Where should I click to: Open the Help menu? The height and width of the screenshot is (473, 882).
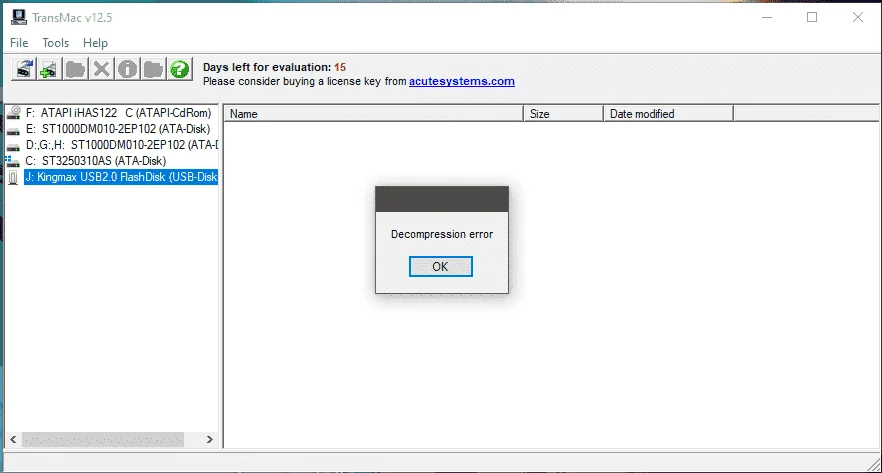point(95,43)
